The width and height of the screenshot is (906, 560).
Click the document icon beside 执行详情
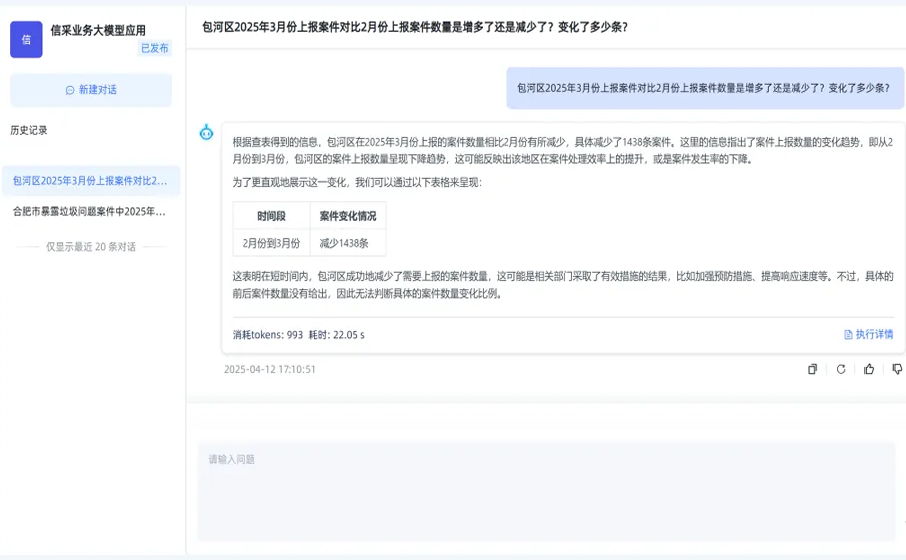point(848,335)
